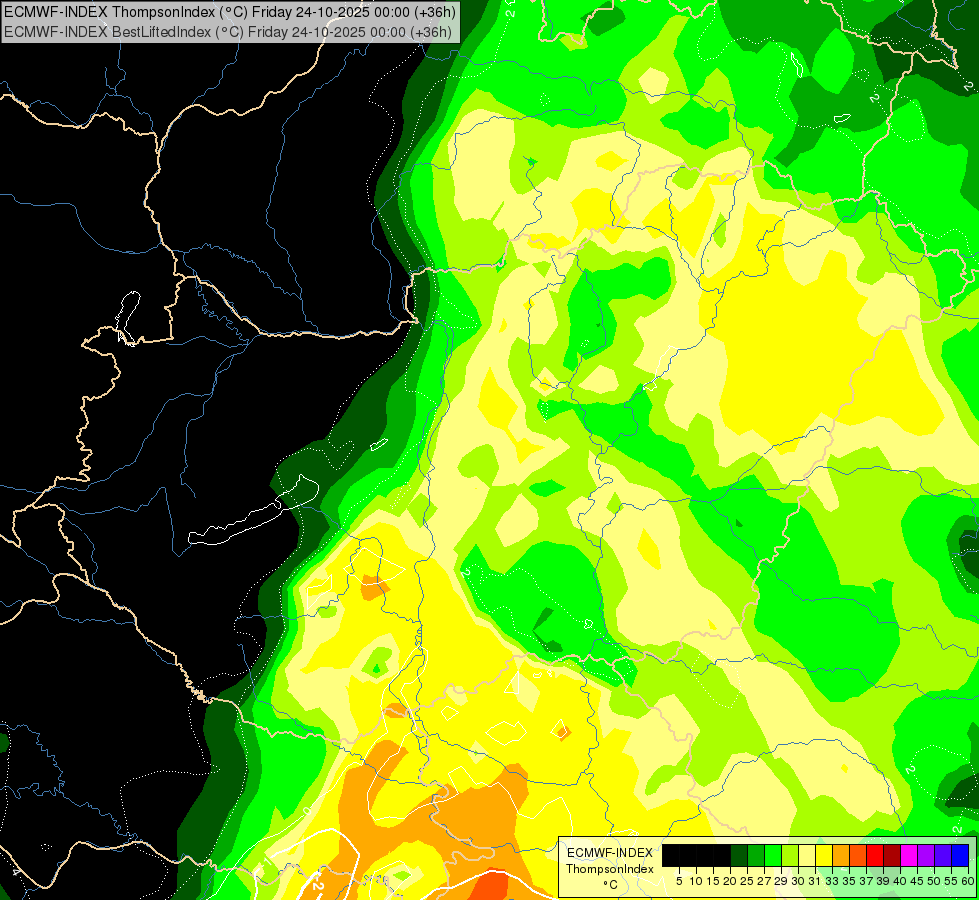Select the dark green 20–25 legend swatch

[739, 855]
